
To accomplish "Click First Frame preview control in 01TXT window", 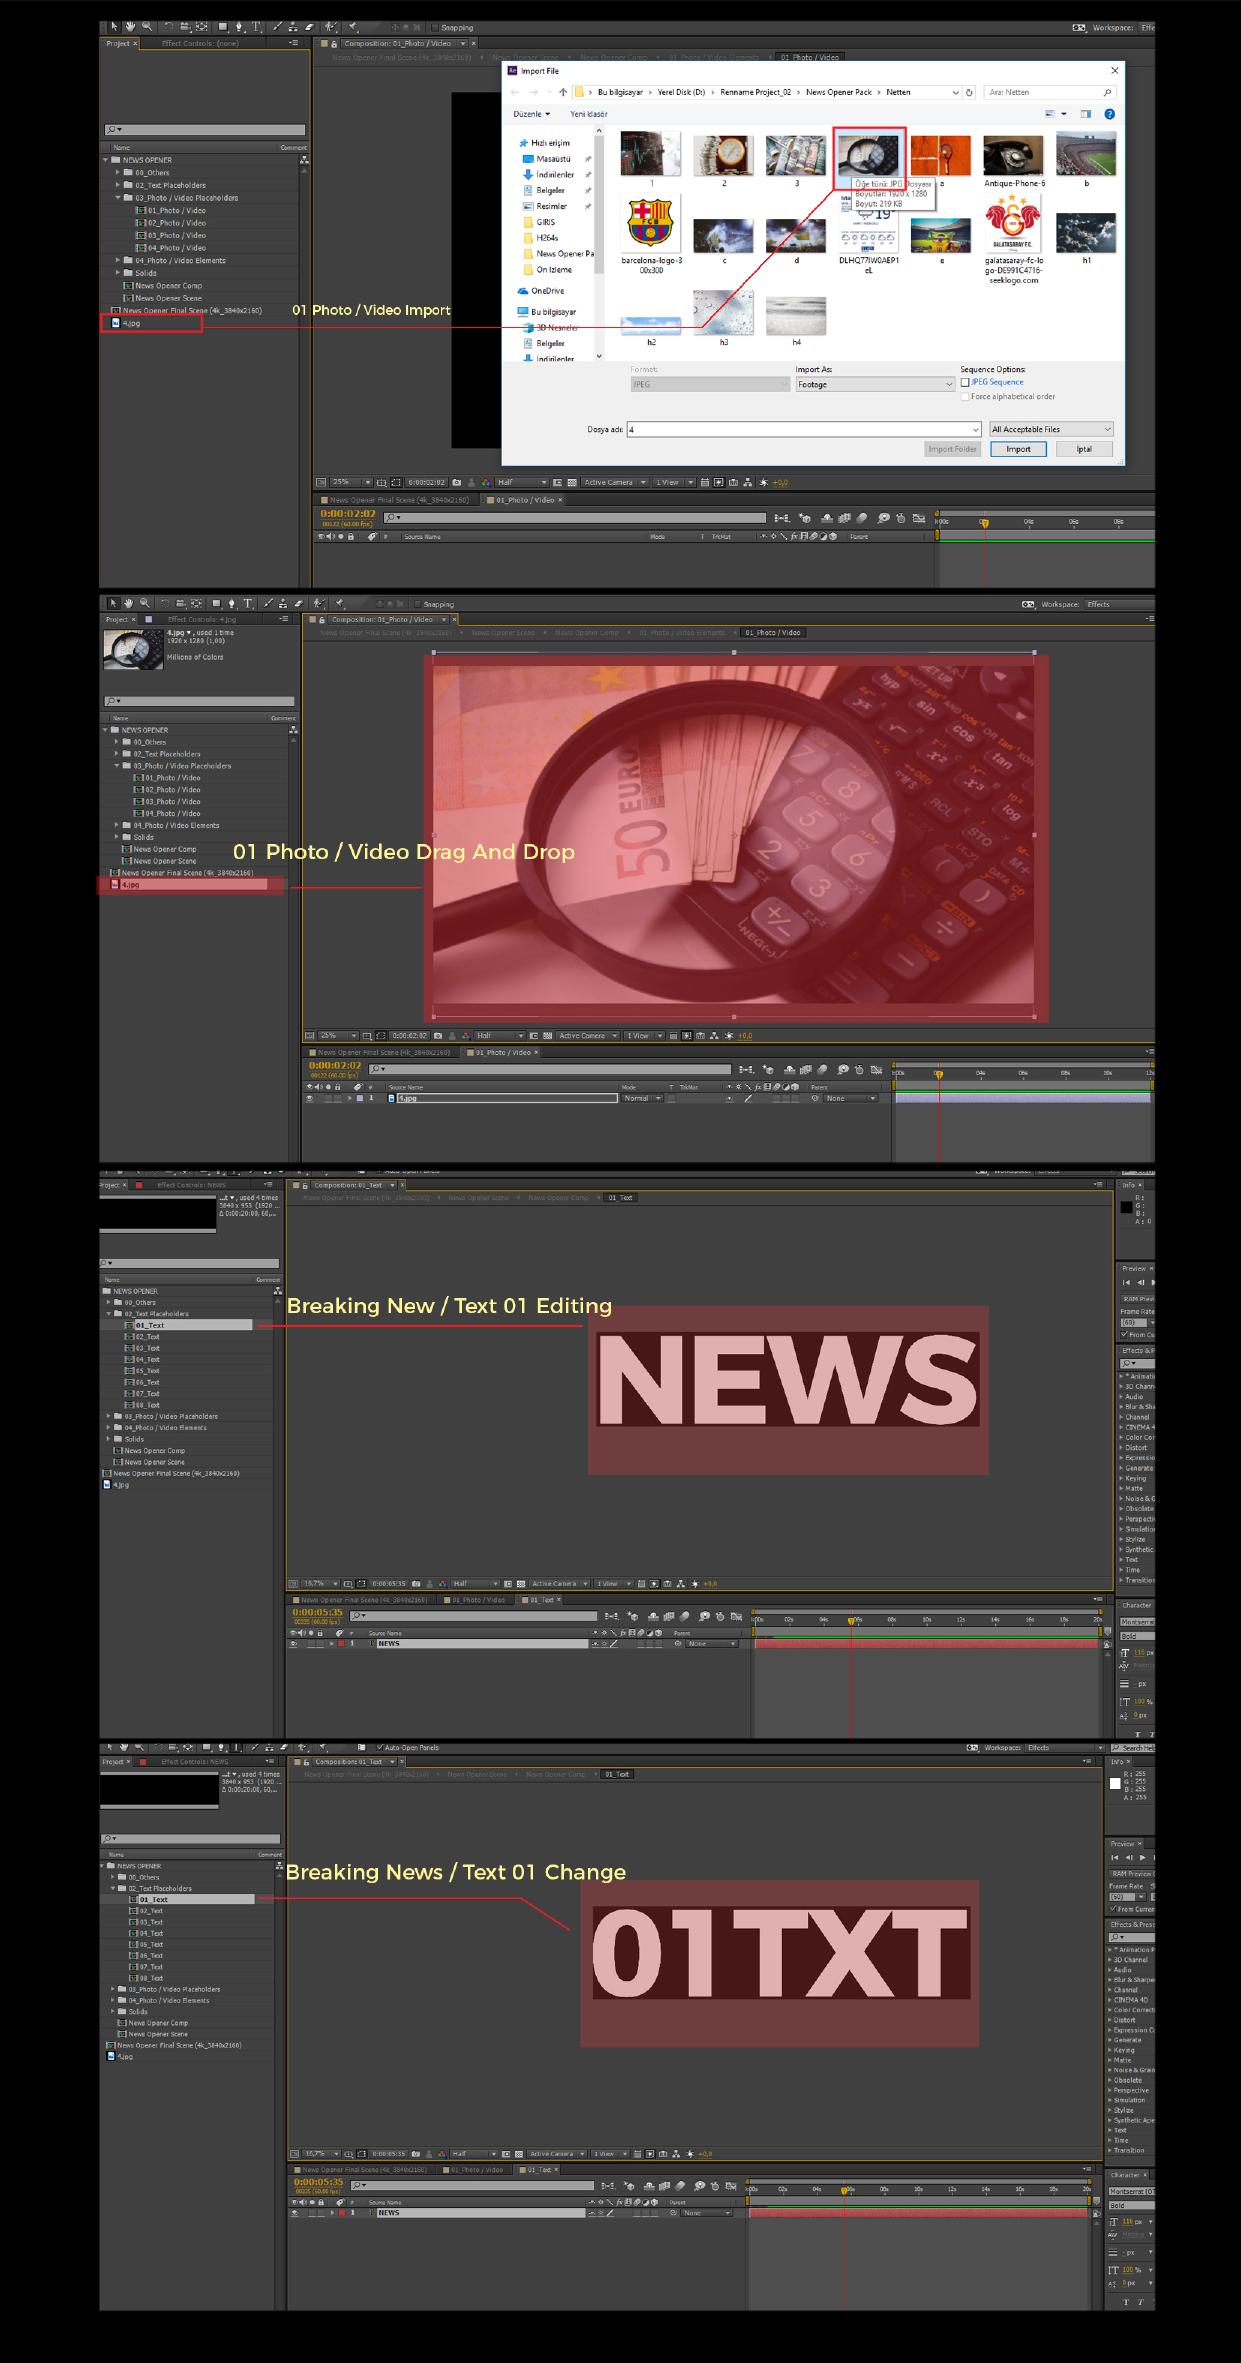I will [x=1115, y=1857].
